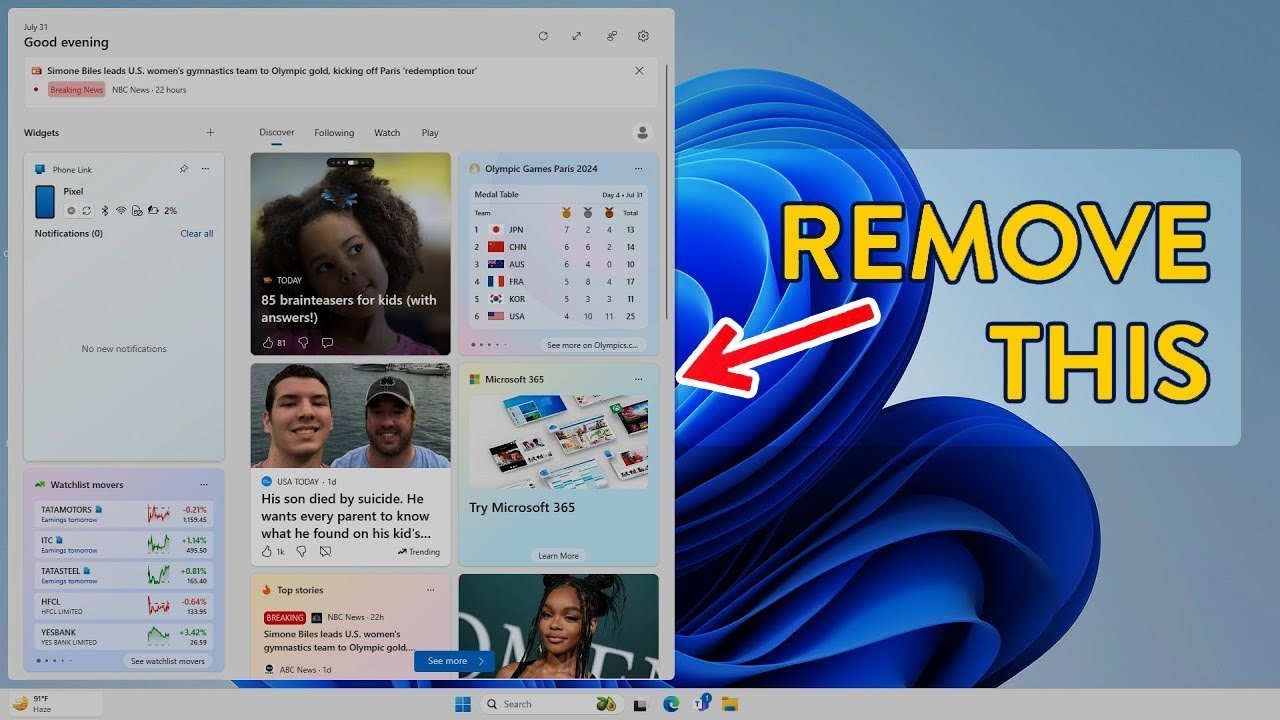Click the See more button
This screenshot has width=1280, height=720.
point(454,661)
